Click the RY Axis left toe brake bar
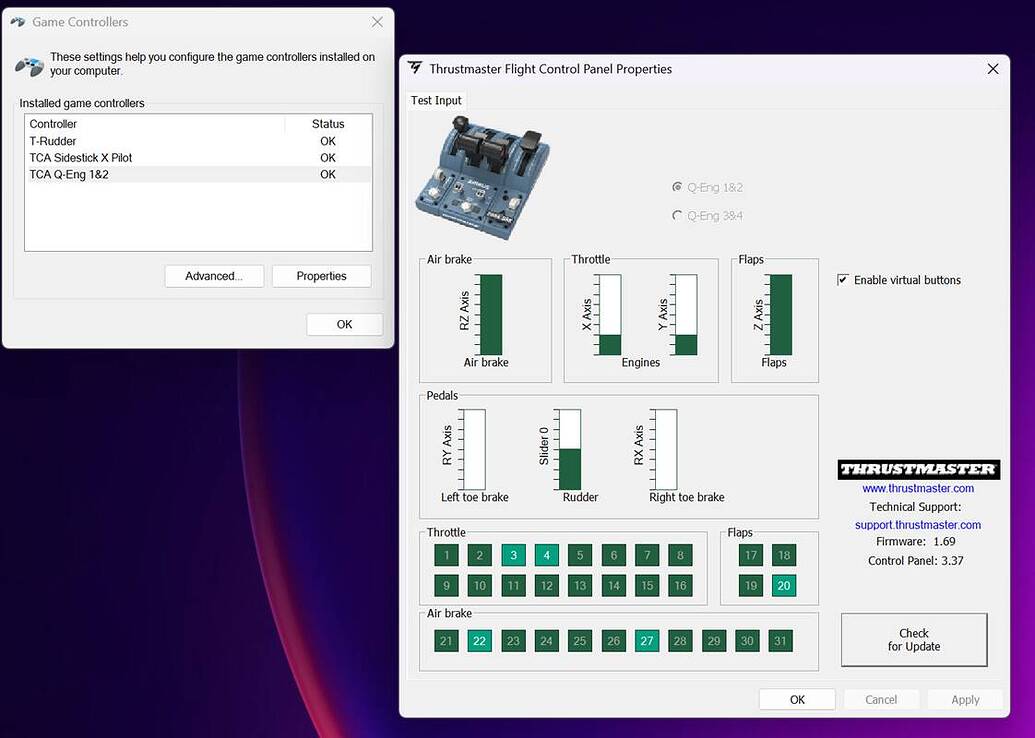Image resolution: width=1035 pixels, height=738 pixels. coord(475,450)
